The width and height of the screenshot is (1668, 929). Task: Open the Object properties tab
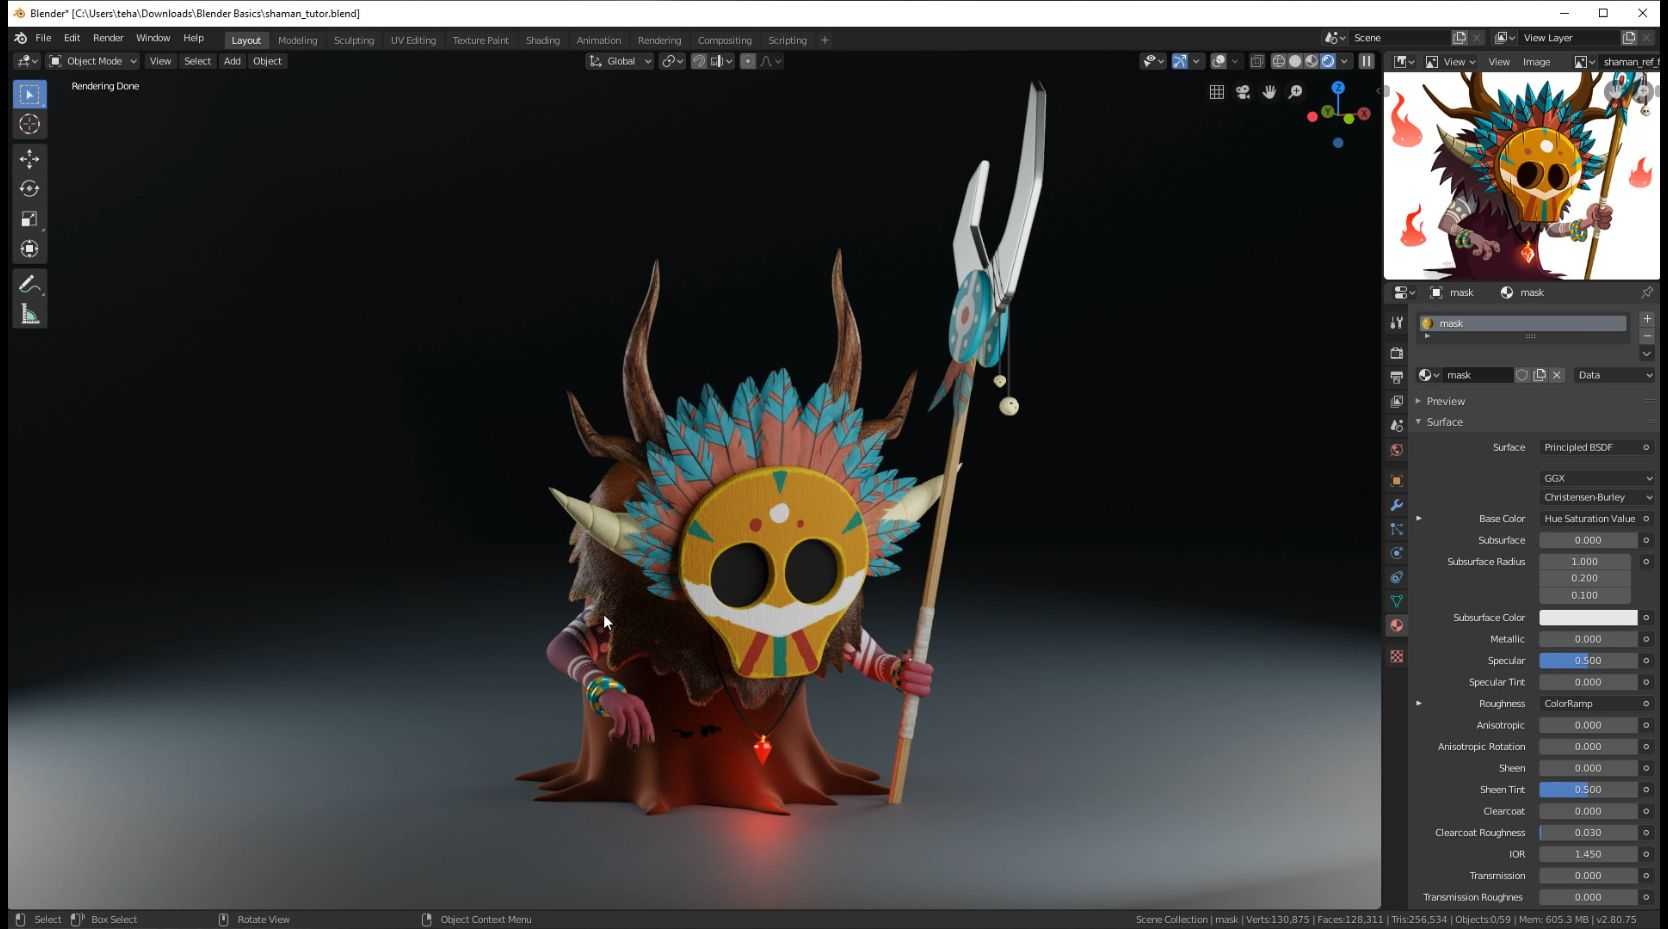point(1397,480)
